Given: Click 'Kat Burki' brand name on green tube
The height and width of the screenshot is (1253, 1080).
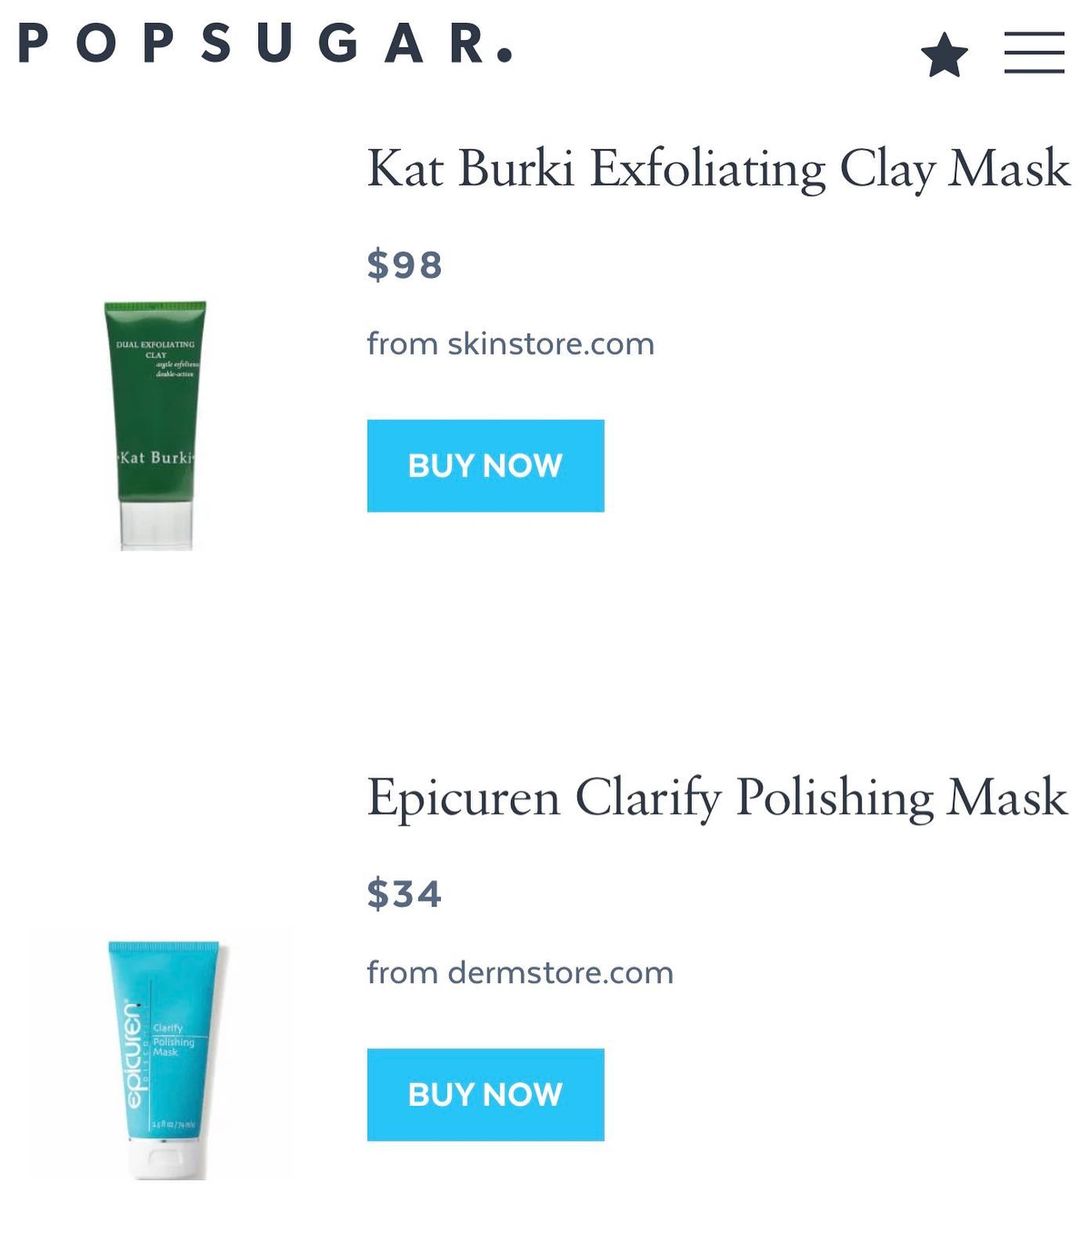Looking at the screenshot, I should pyautogui.click(x=155, y=458).
